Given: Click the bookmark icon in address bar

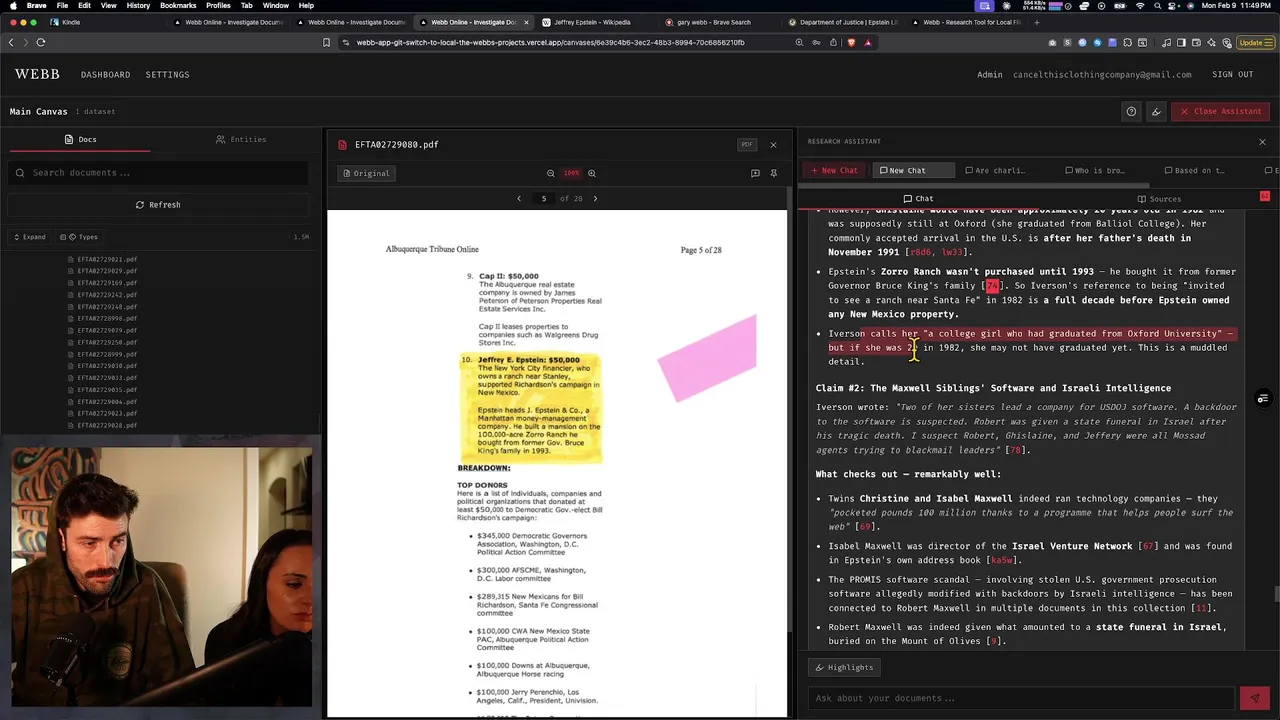Looking at the screenshot, I should (326, 42).
